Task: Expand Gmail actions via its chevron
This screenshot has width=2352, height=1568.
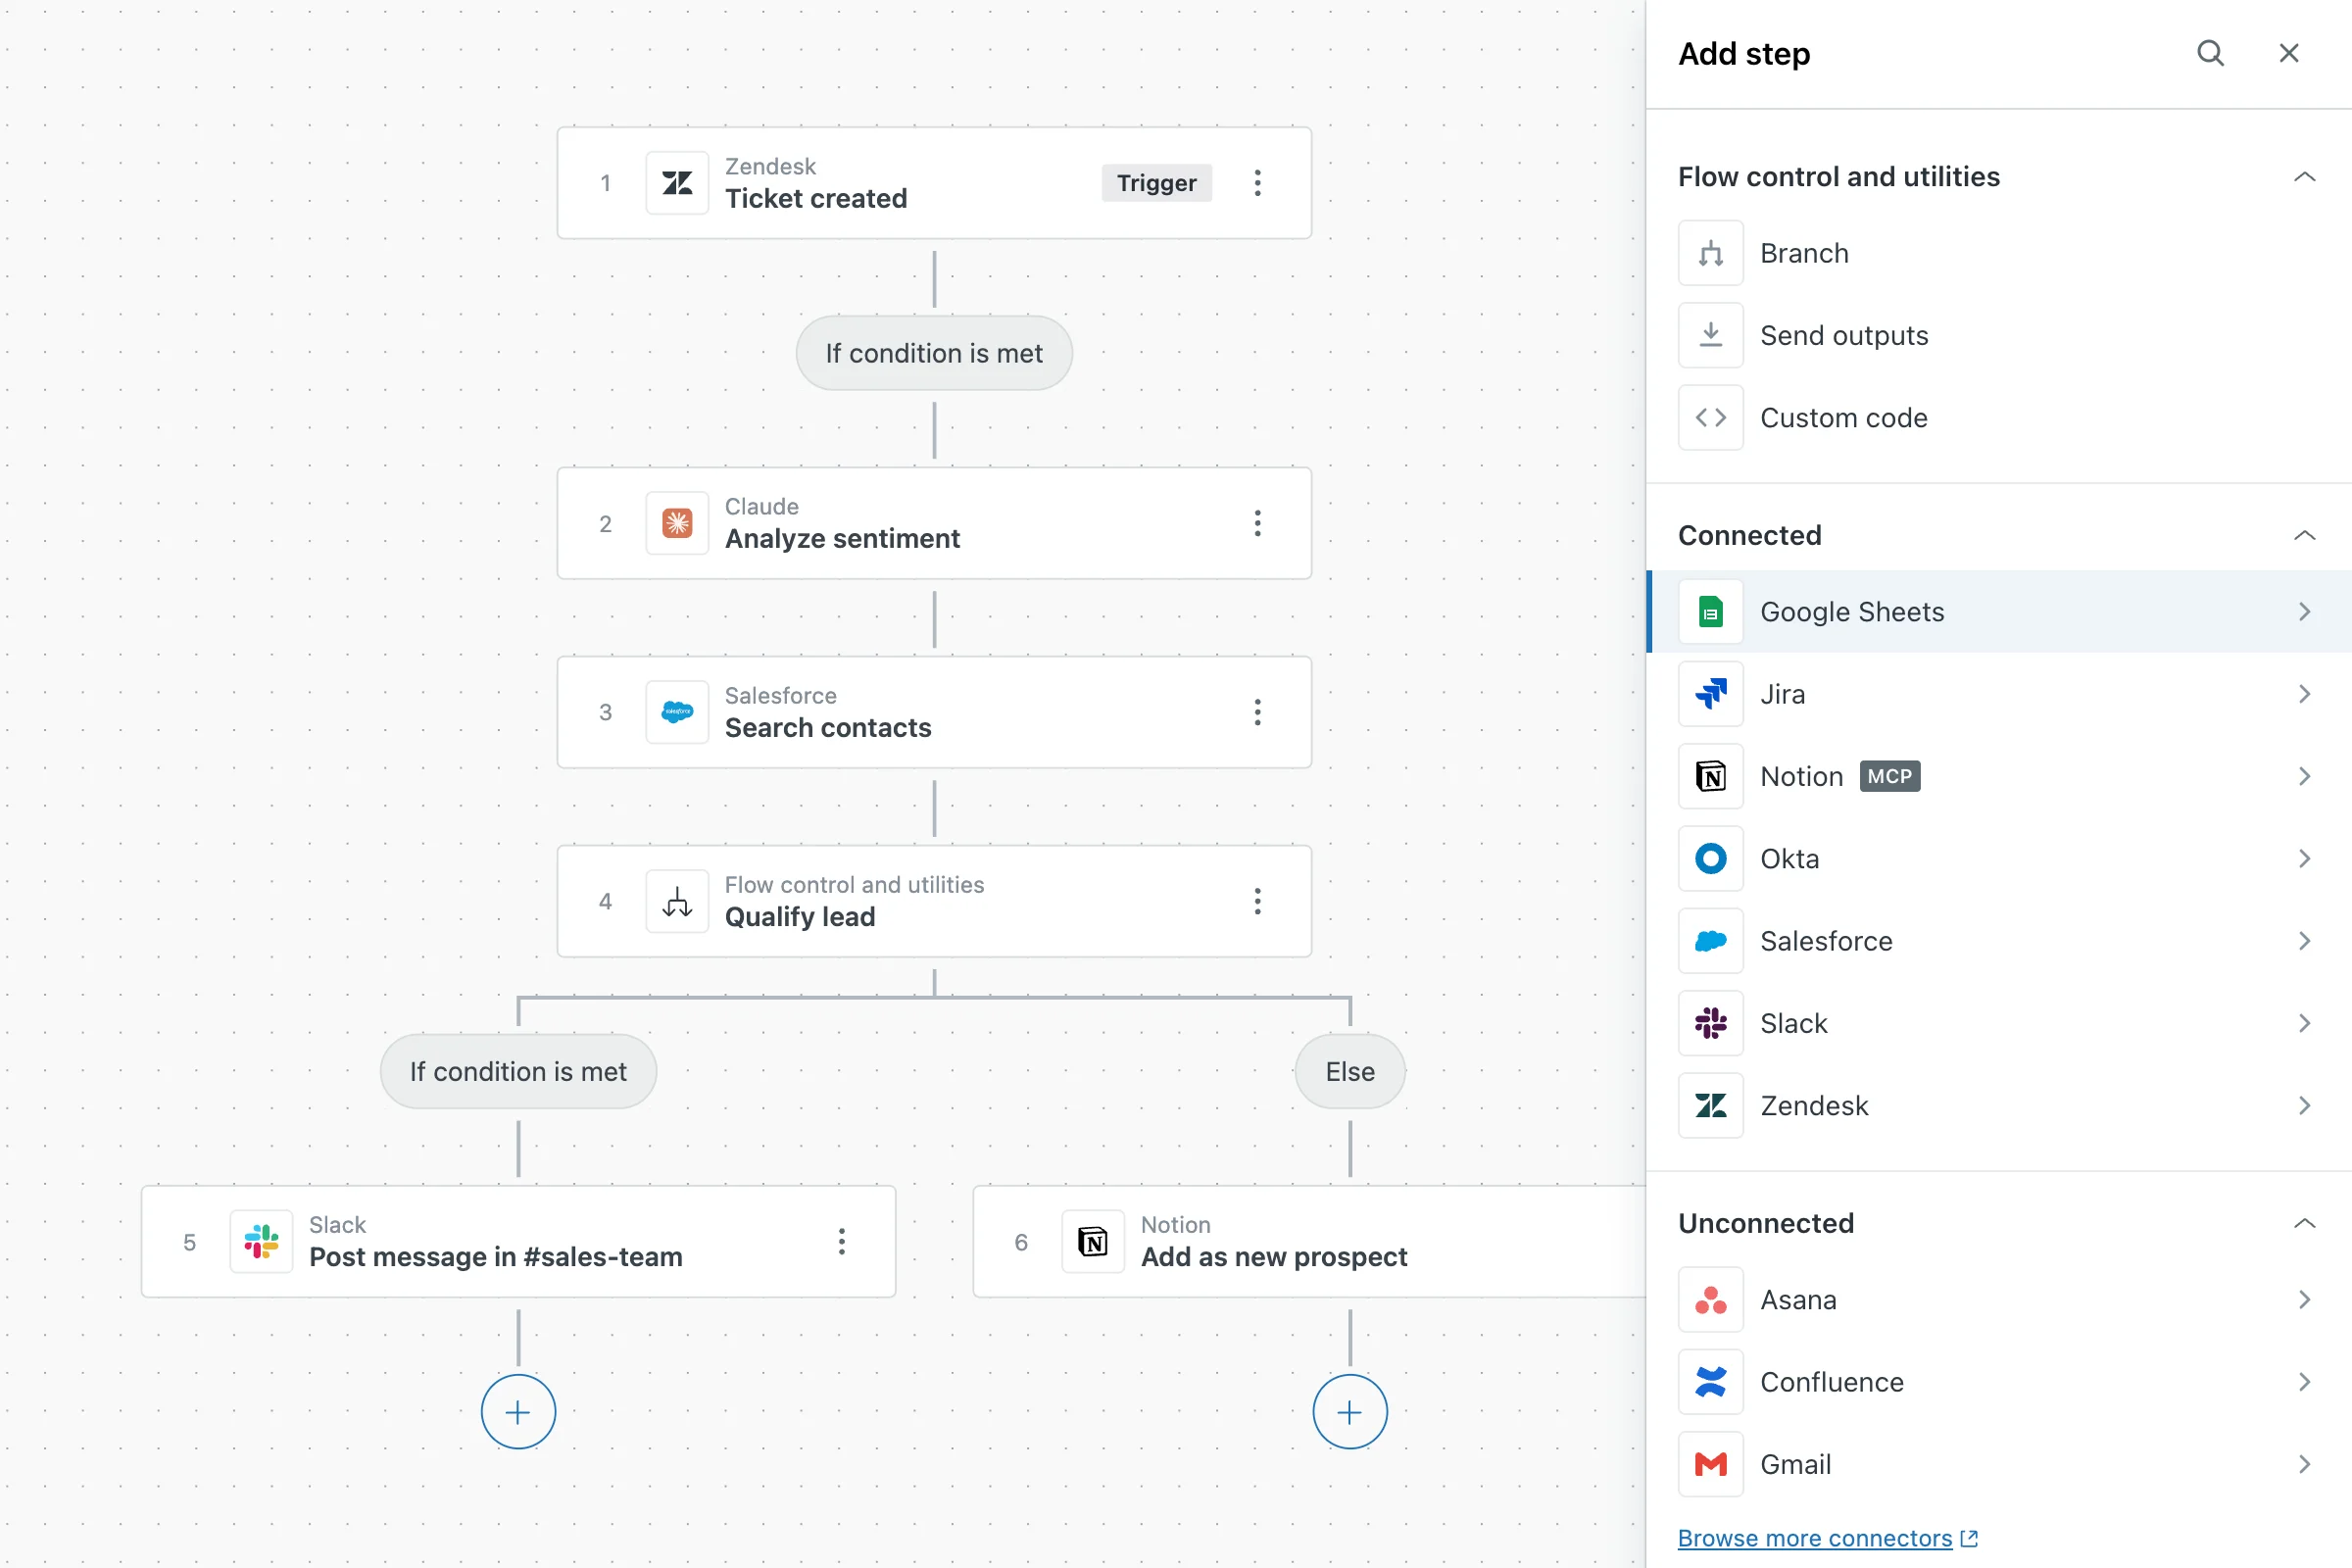Action: pyautogui.click(x=2304, y=1464)
